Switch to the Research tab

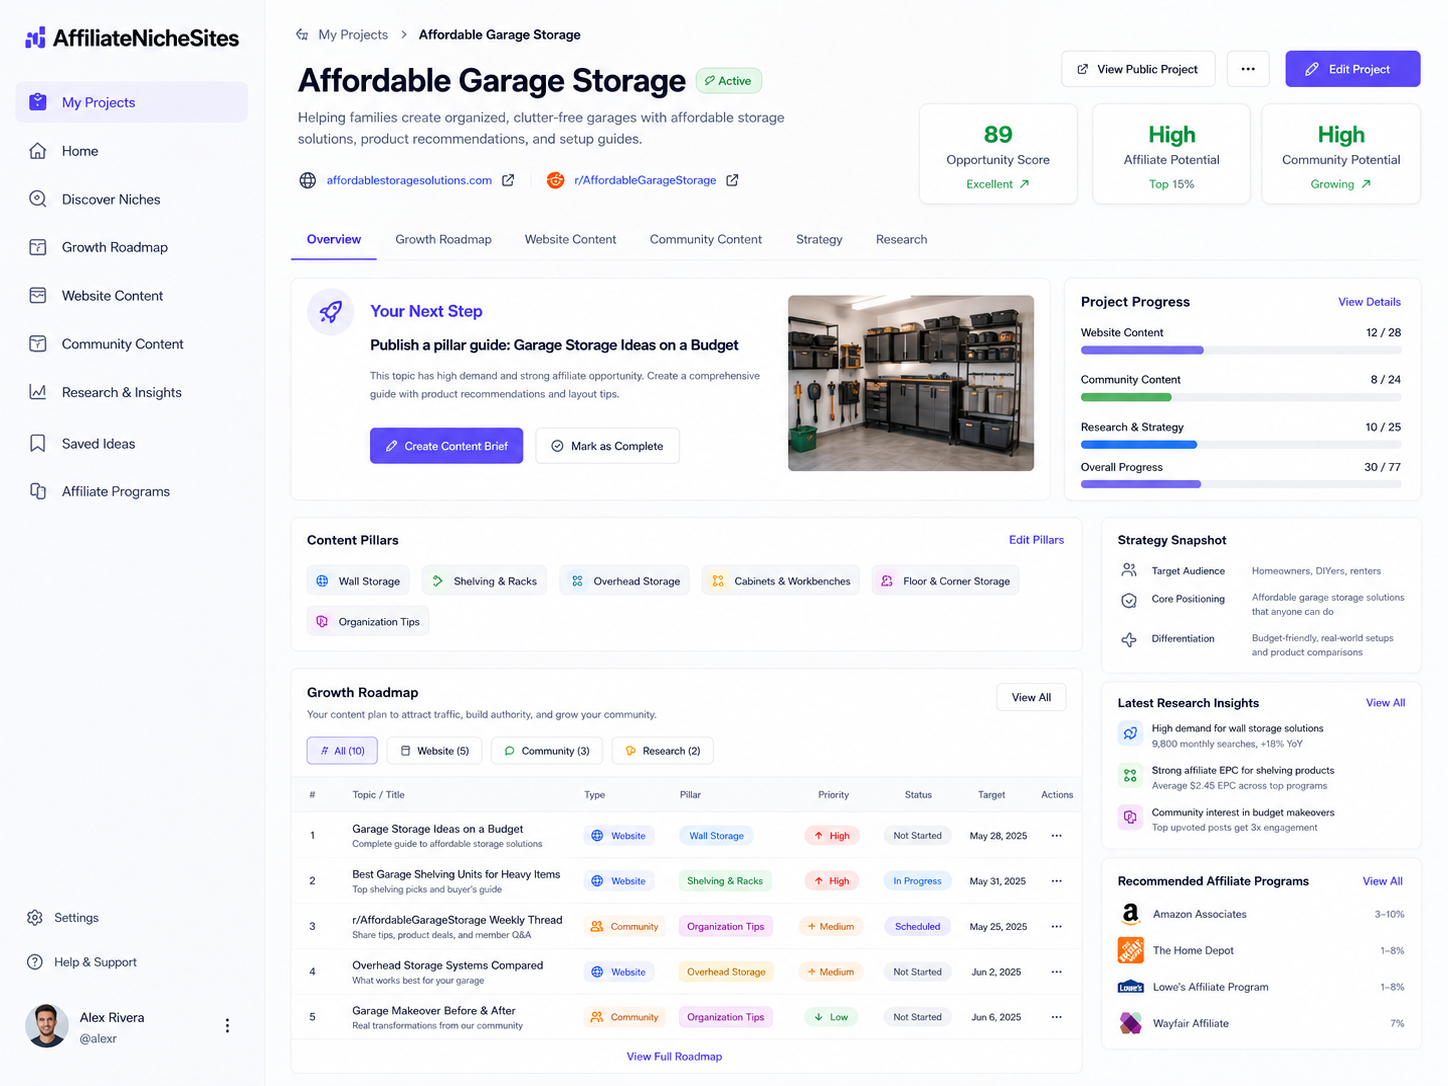(901, 240)
